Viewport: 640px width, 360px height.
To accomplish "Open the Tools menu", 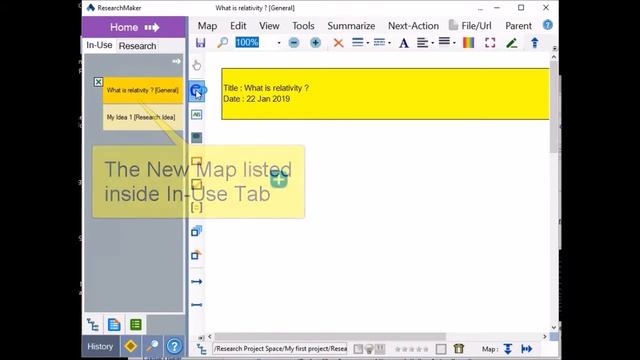I will [x=303, y=26].
